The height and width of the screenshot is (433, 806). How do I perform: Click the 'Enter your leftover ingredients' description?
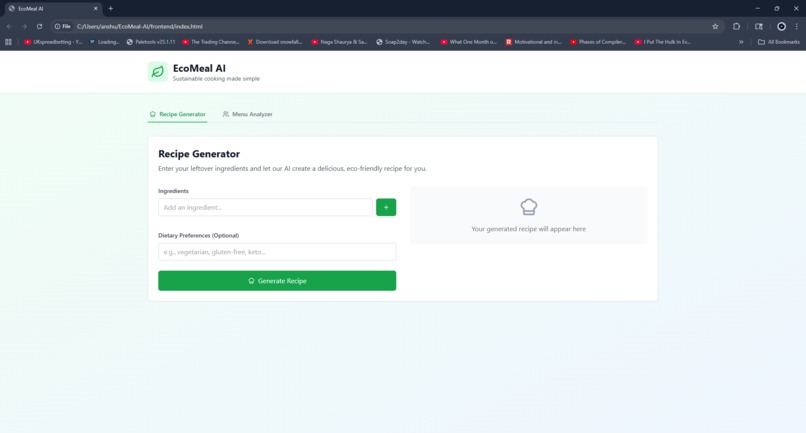[292, 168]
